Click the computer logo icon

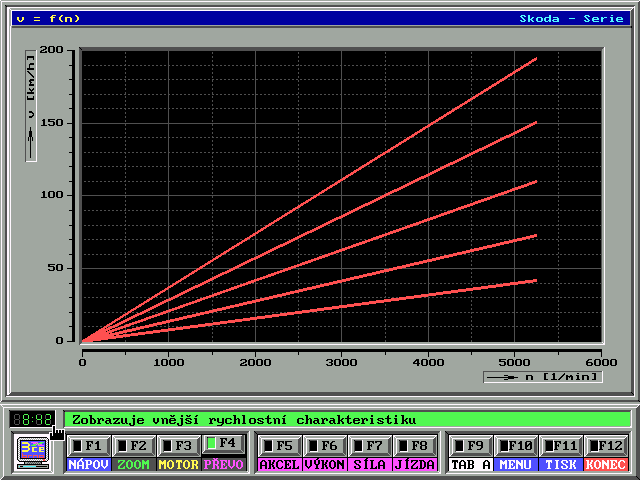tap(33, 452)
